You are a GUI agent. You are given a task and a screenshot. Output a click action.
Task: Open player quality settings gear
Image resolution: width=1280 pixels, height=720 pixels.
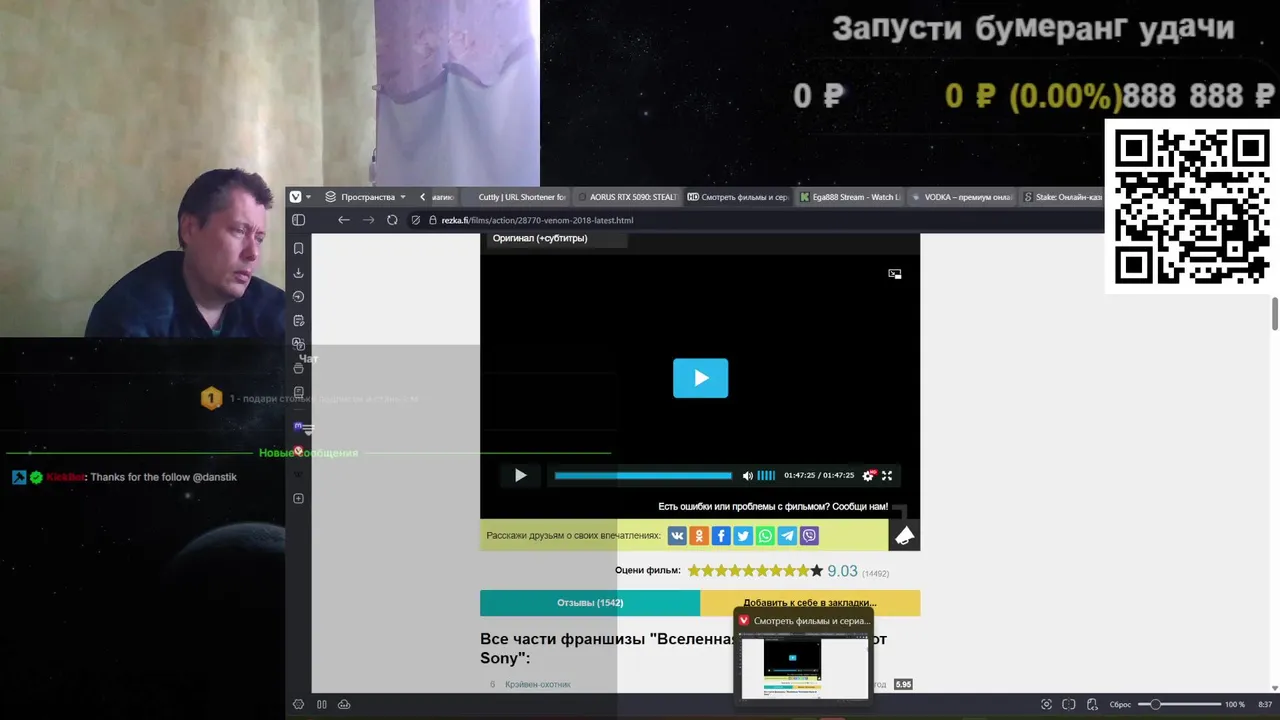click(x=868, y=476)
